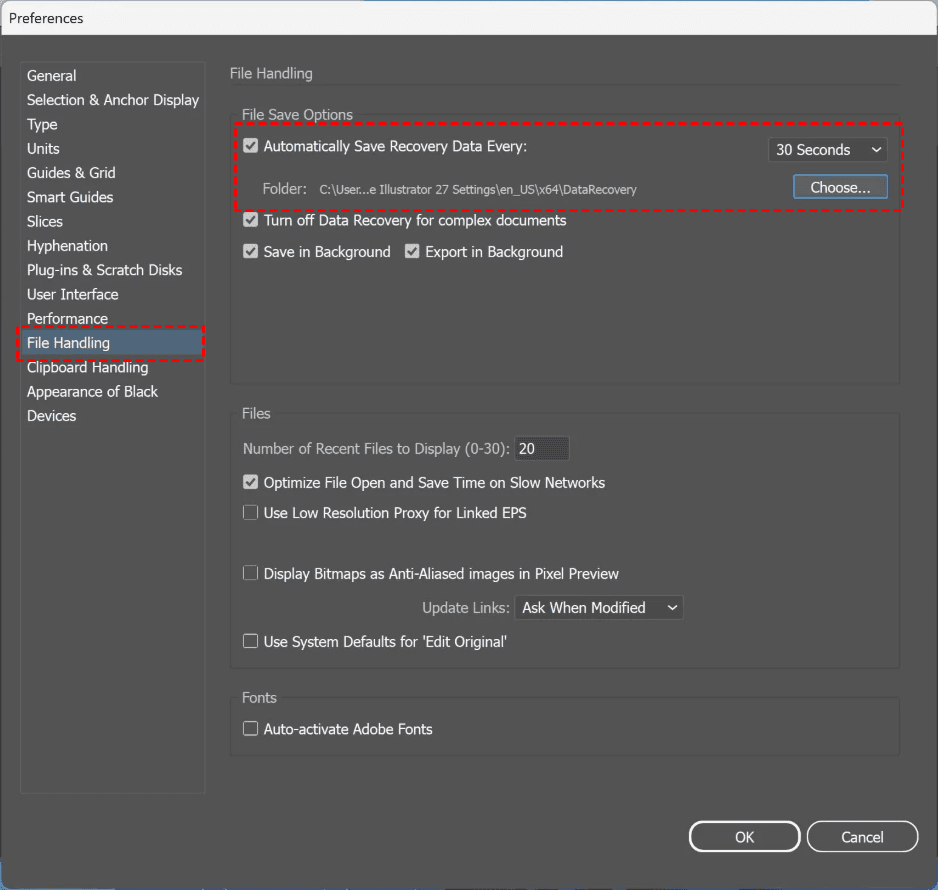Enable Auto-activate Adobe Fonts
Viewport: 938px width, 890px height.
[x=251, y=730]
